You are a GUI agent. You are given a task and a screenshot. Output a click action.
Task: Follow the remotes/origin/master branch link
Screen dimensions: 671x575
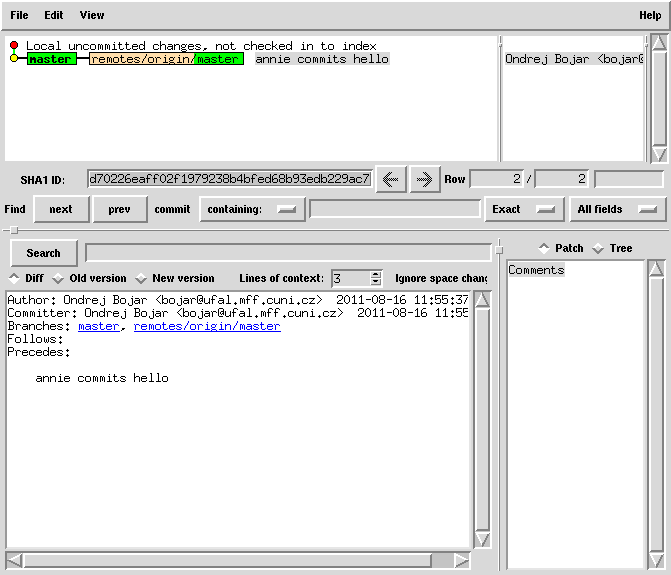pyautogui.click(x=207, y=326)
